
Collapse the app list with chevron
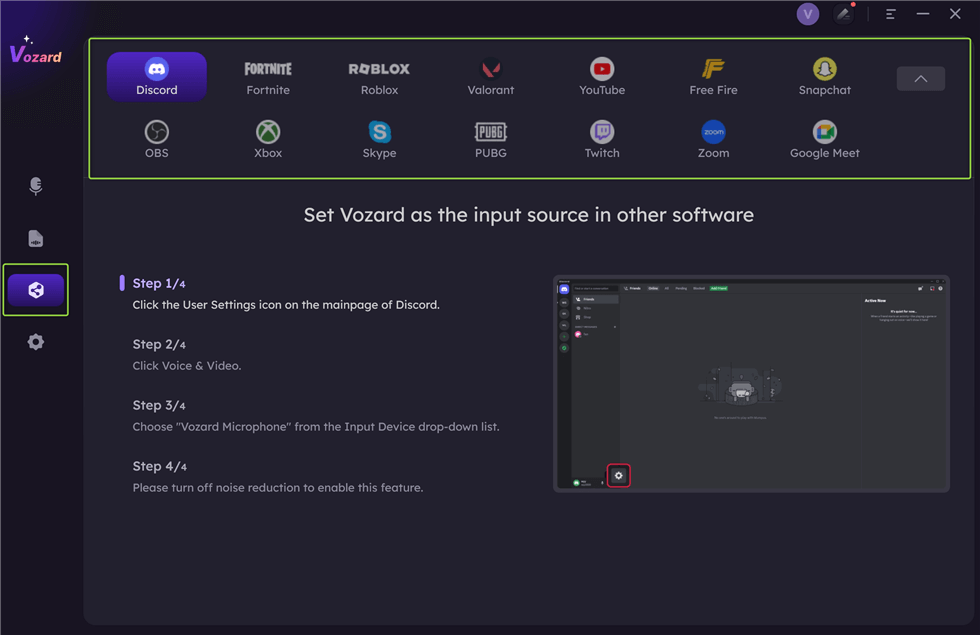(920, 79)
